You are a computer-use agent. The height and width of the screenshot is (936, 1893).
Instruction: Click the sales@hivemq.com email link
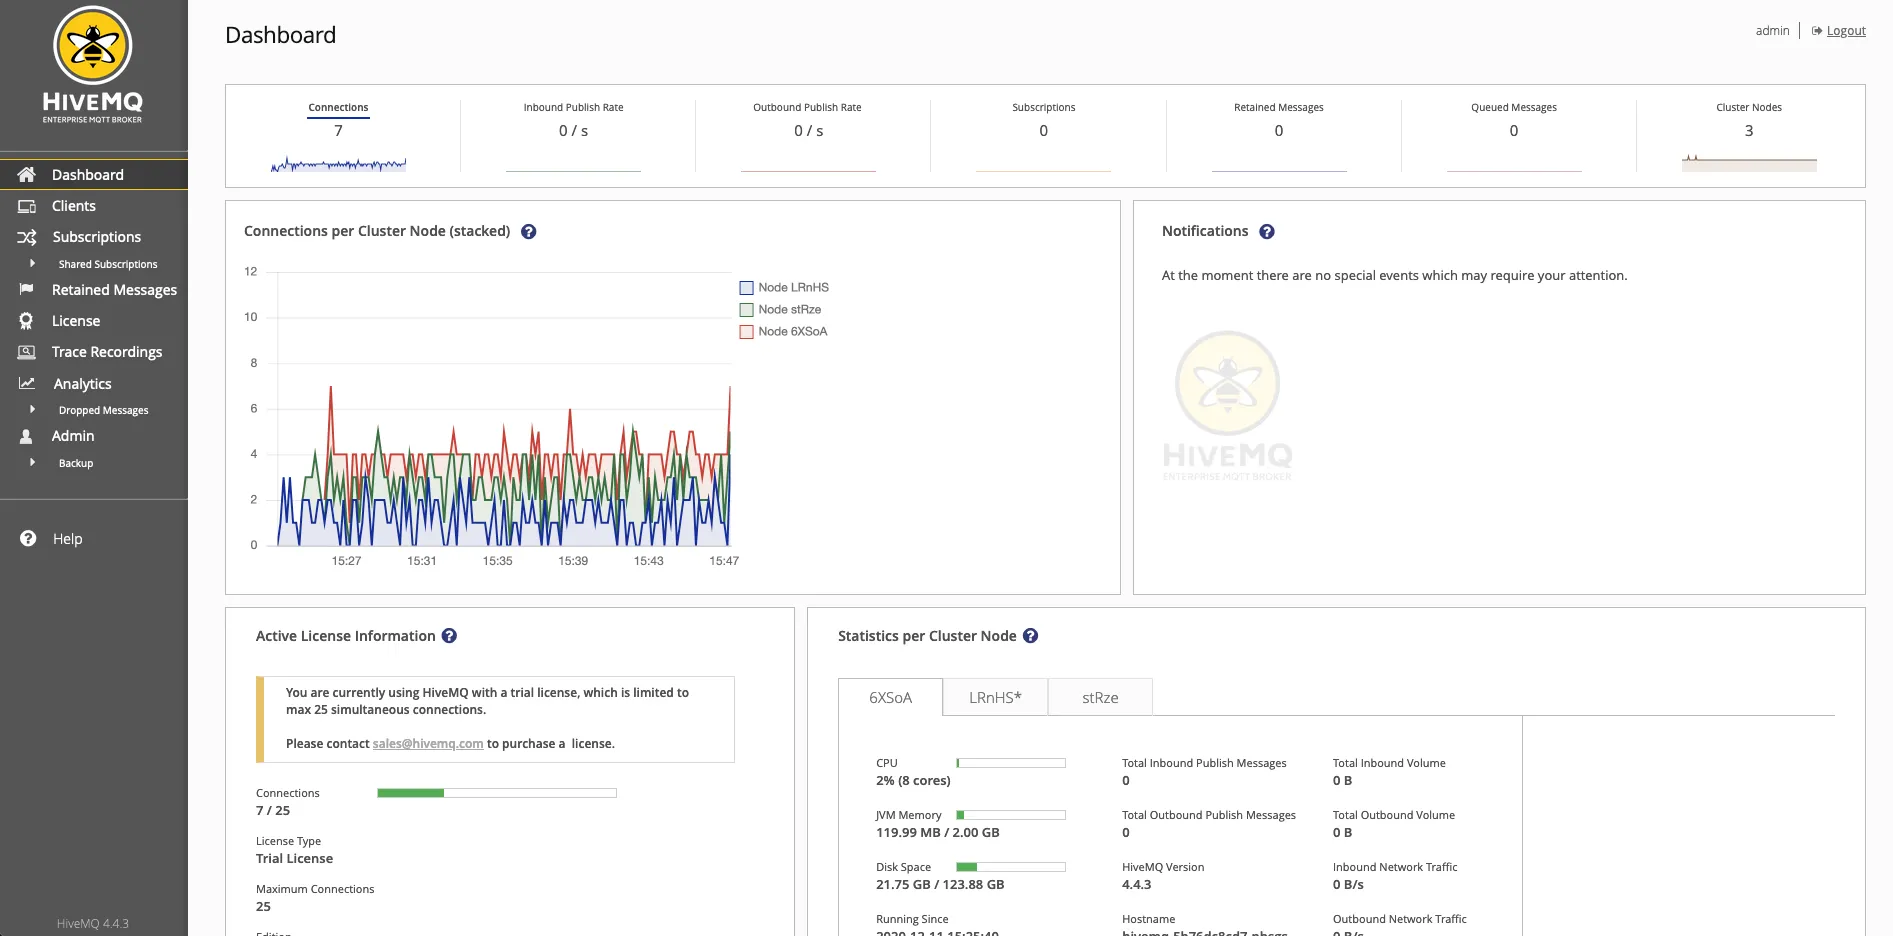coord(428,744)
